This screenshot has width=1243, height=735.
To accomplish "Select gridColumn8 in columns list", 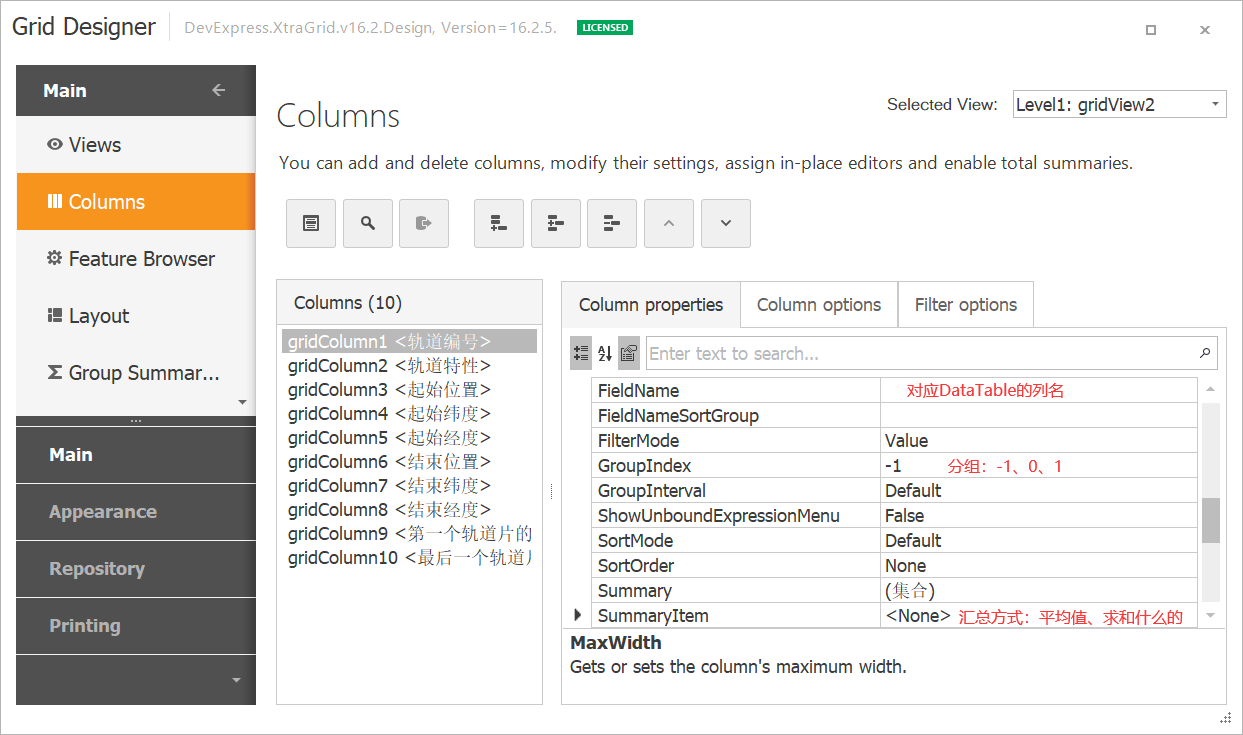I will [x=409, y=509].
